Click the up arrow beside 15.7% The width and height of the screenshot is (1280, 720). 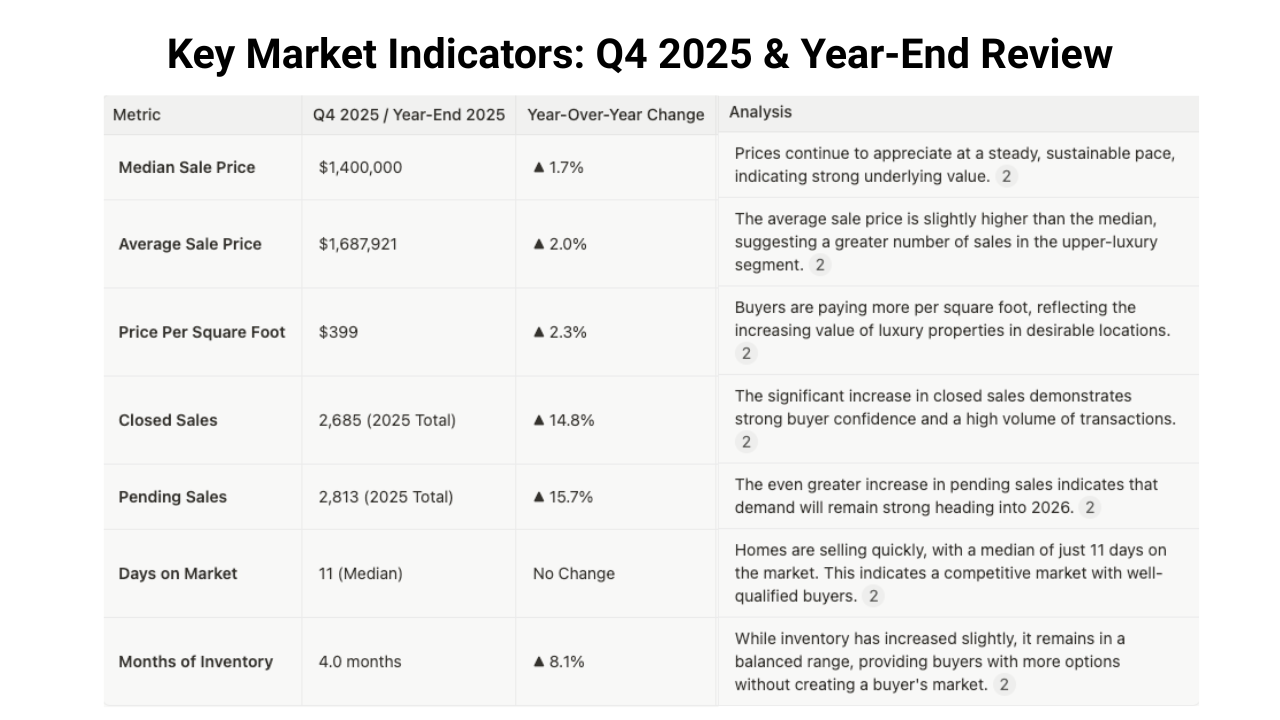pos(539,497)
